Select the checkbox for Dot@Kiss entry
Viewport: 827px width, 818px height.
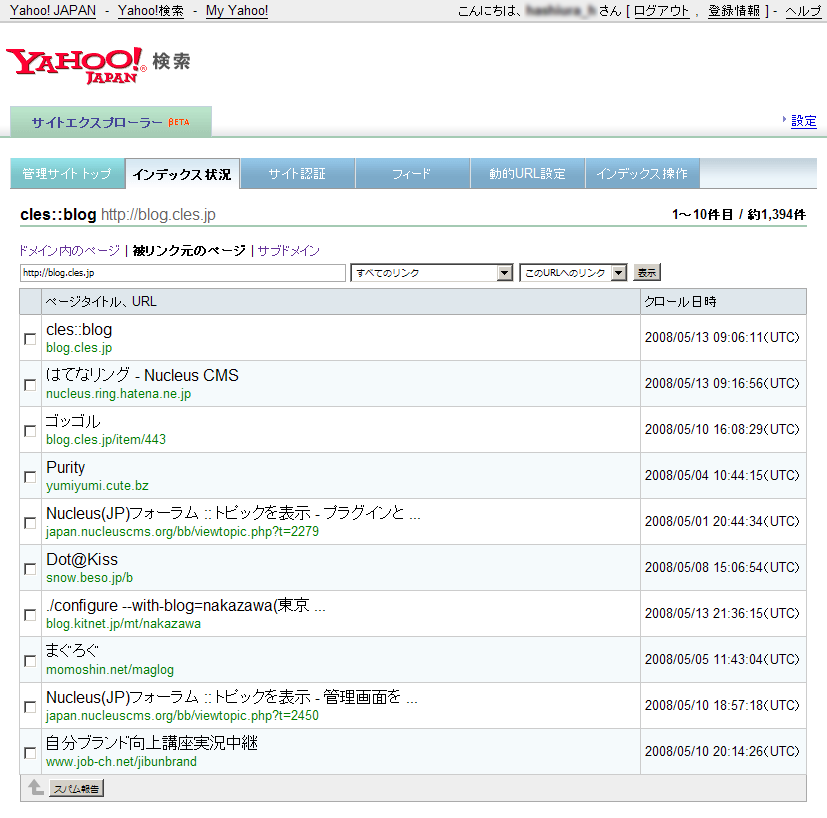click(x=30, y=569)
